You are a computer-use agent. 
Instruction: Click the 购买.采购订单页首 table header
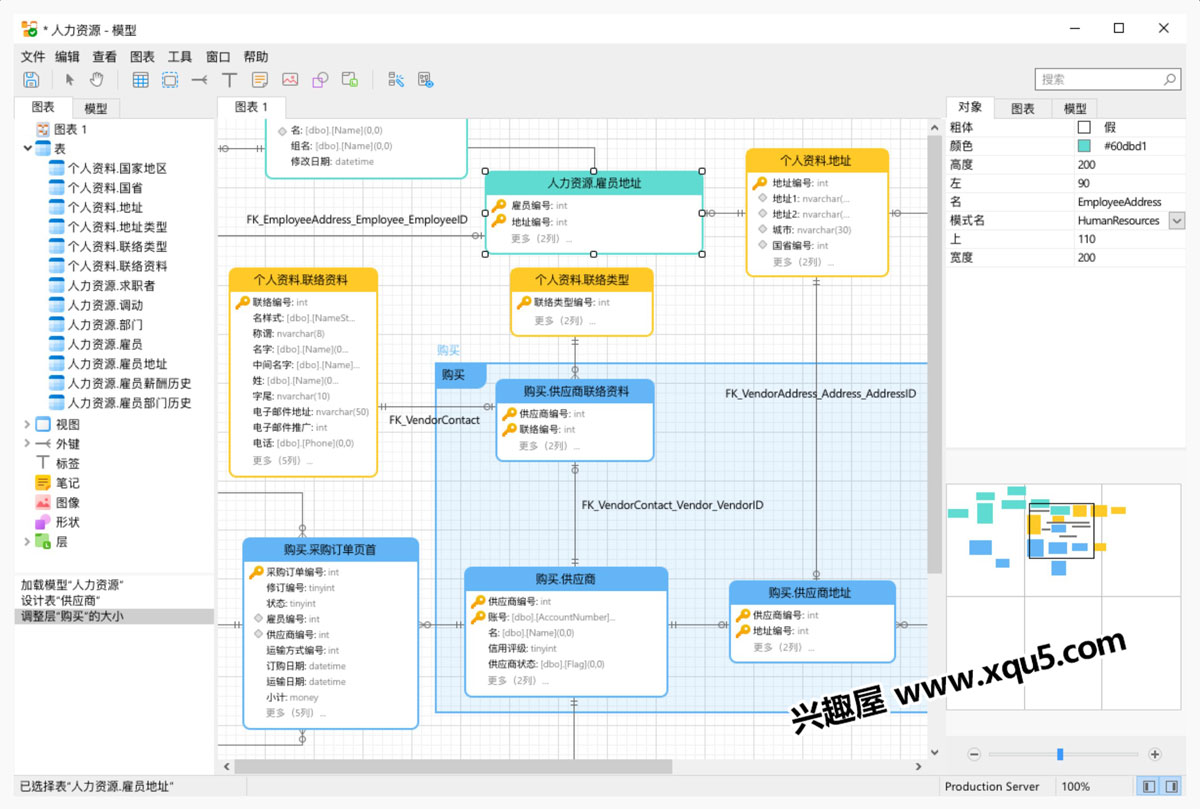[330, 549]
